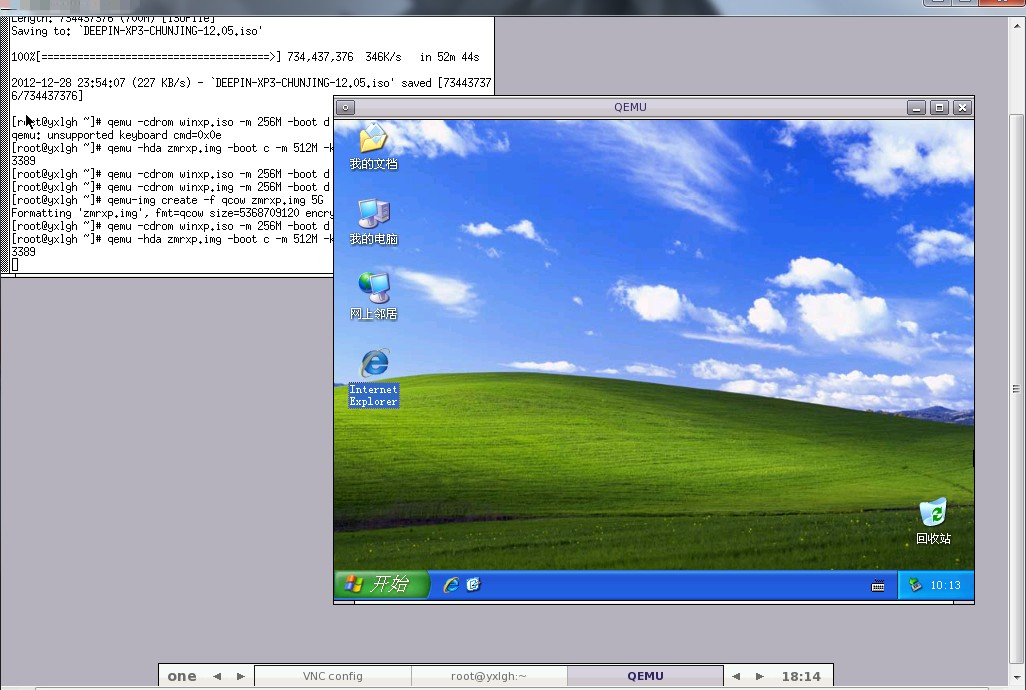Click the left arrow beside the 18:14 clock

pyautogui.click(x=736, y=676)
